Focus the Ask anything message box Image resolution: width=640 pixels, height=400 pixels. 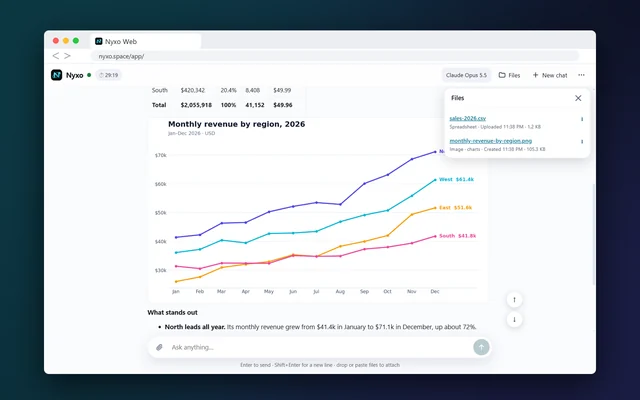[x=319, y=347]
